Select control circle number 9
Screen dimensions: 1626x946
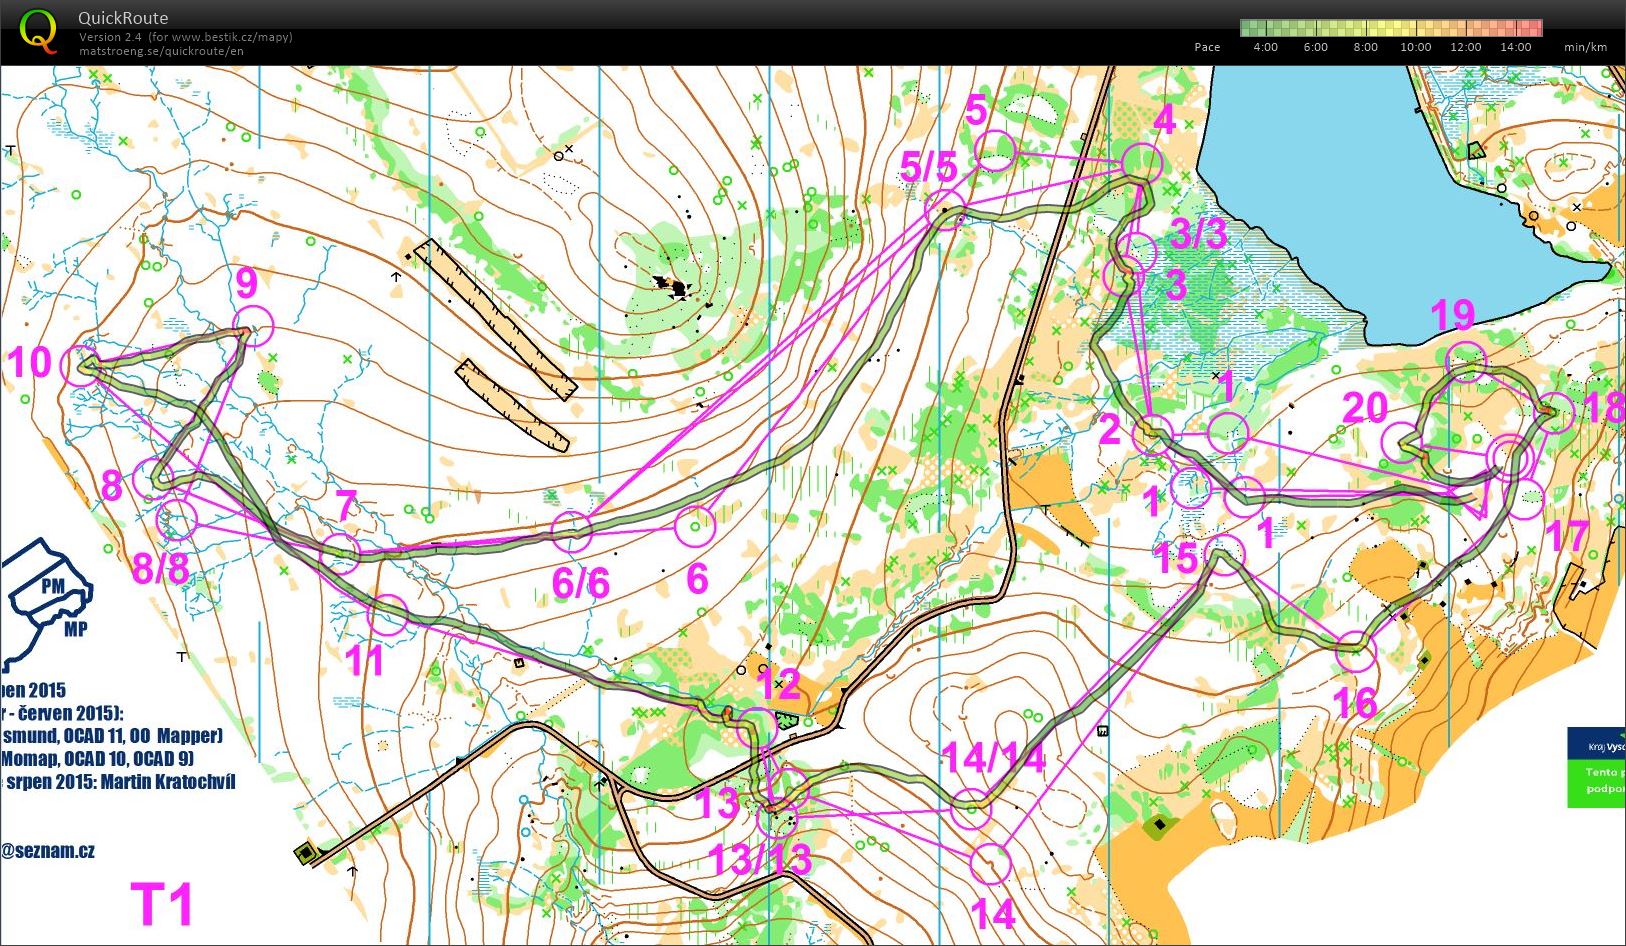(253, 324)
